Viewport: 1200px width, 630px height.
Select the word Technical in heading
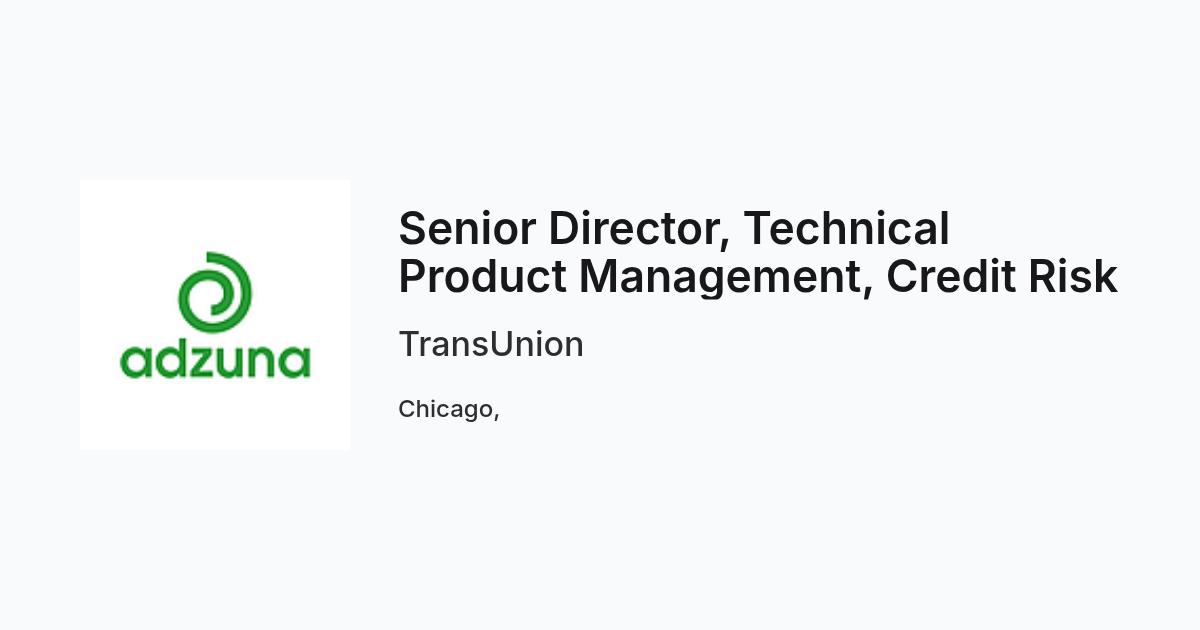coord(846,228)
